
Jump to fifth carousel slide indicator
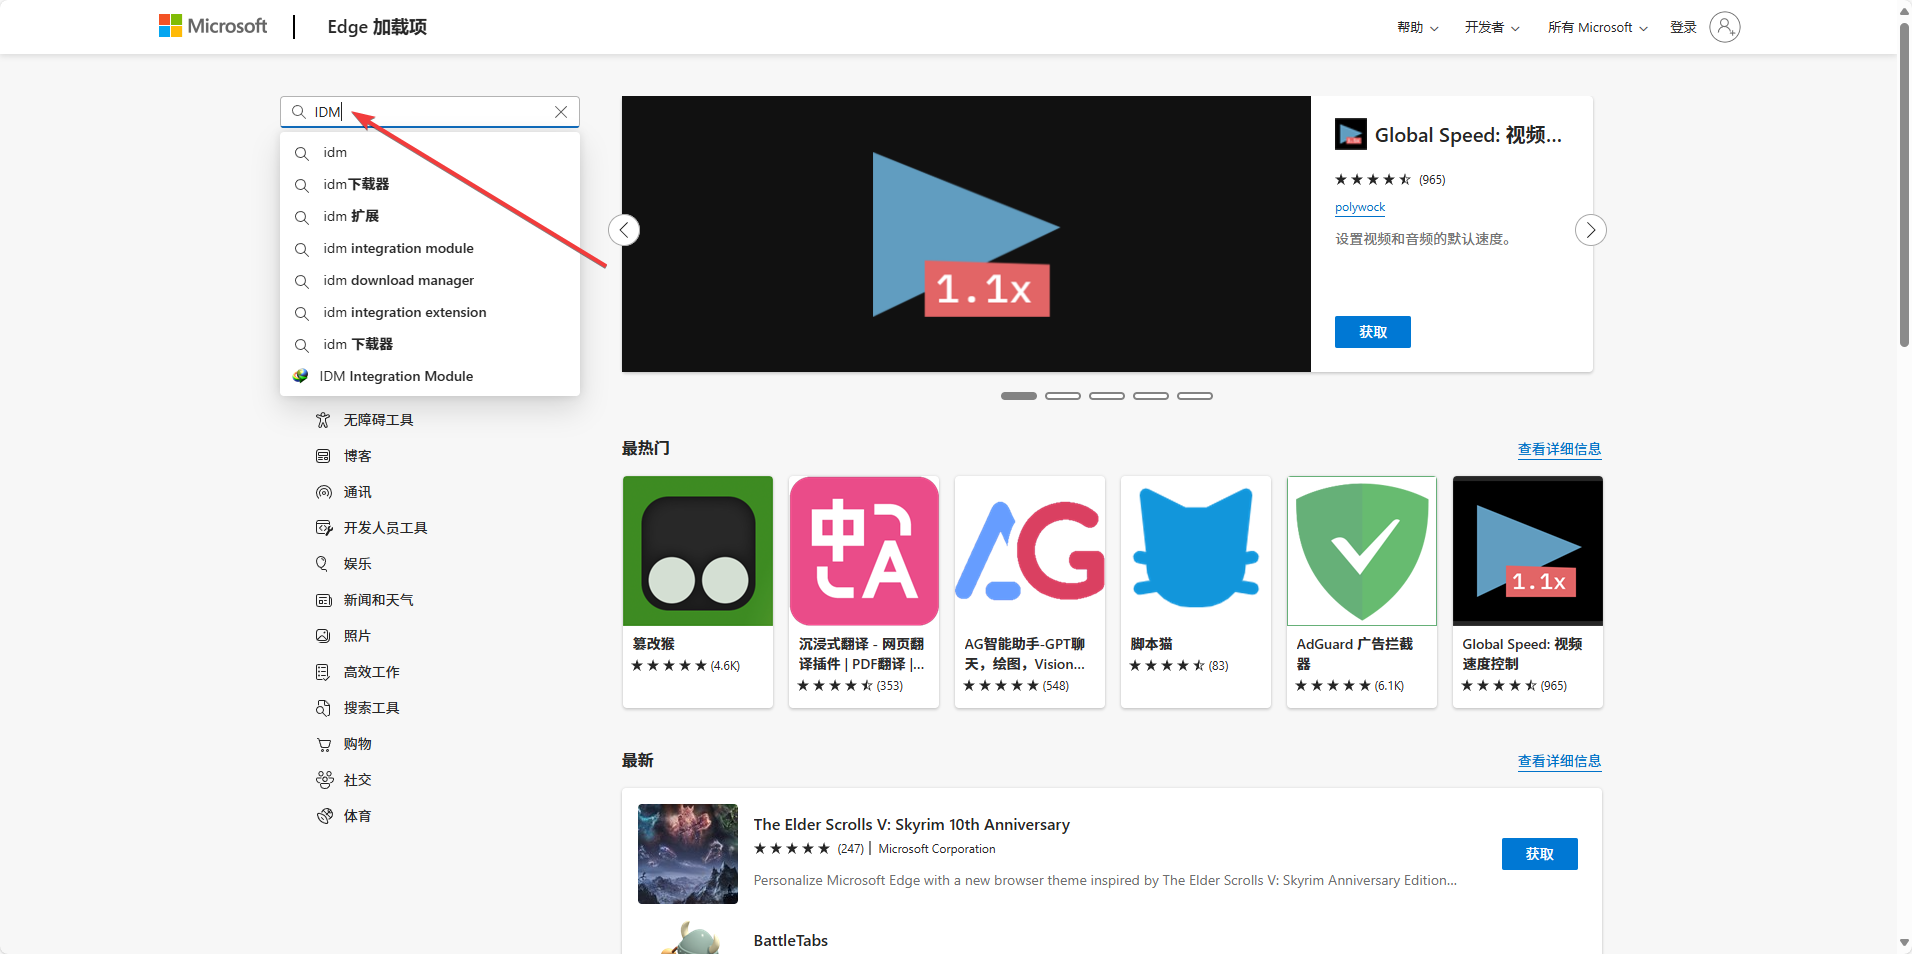[1195, 396]
